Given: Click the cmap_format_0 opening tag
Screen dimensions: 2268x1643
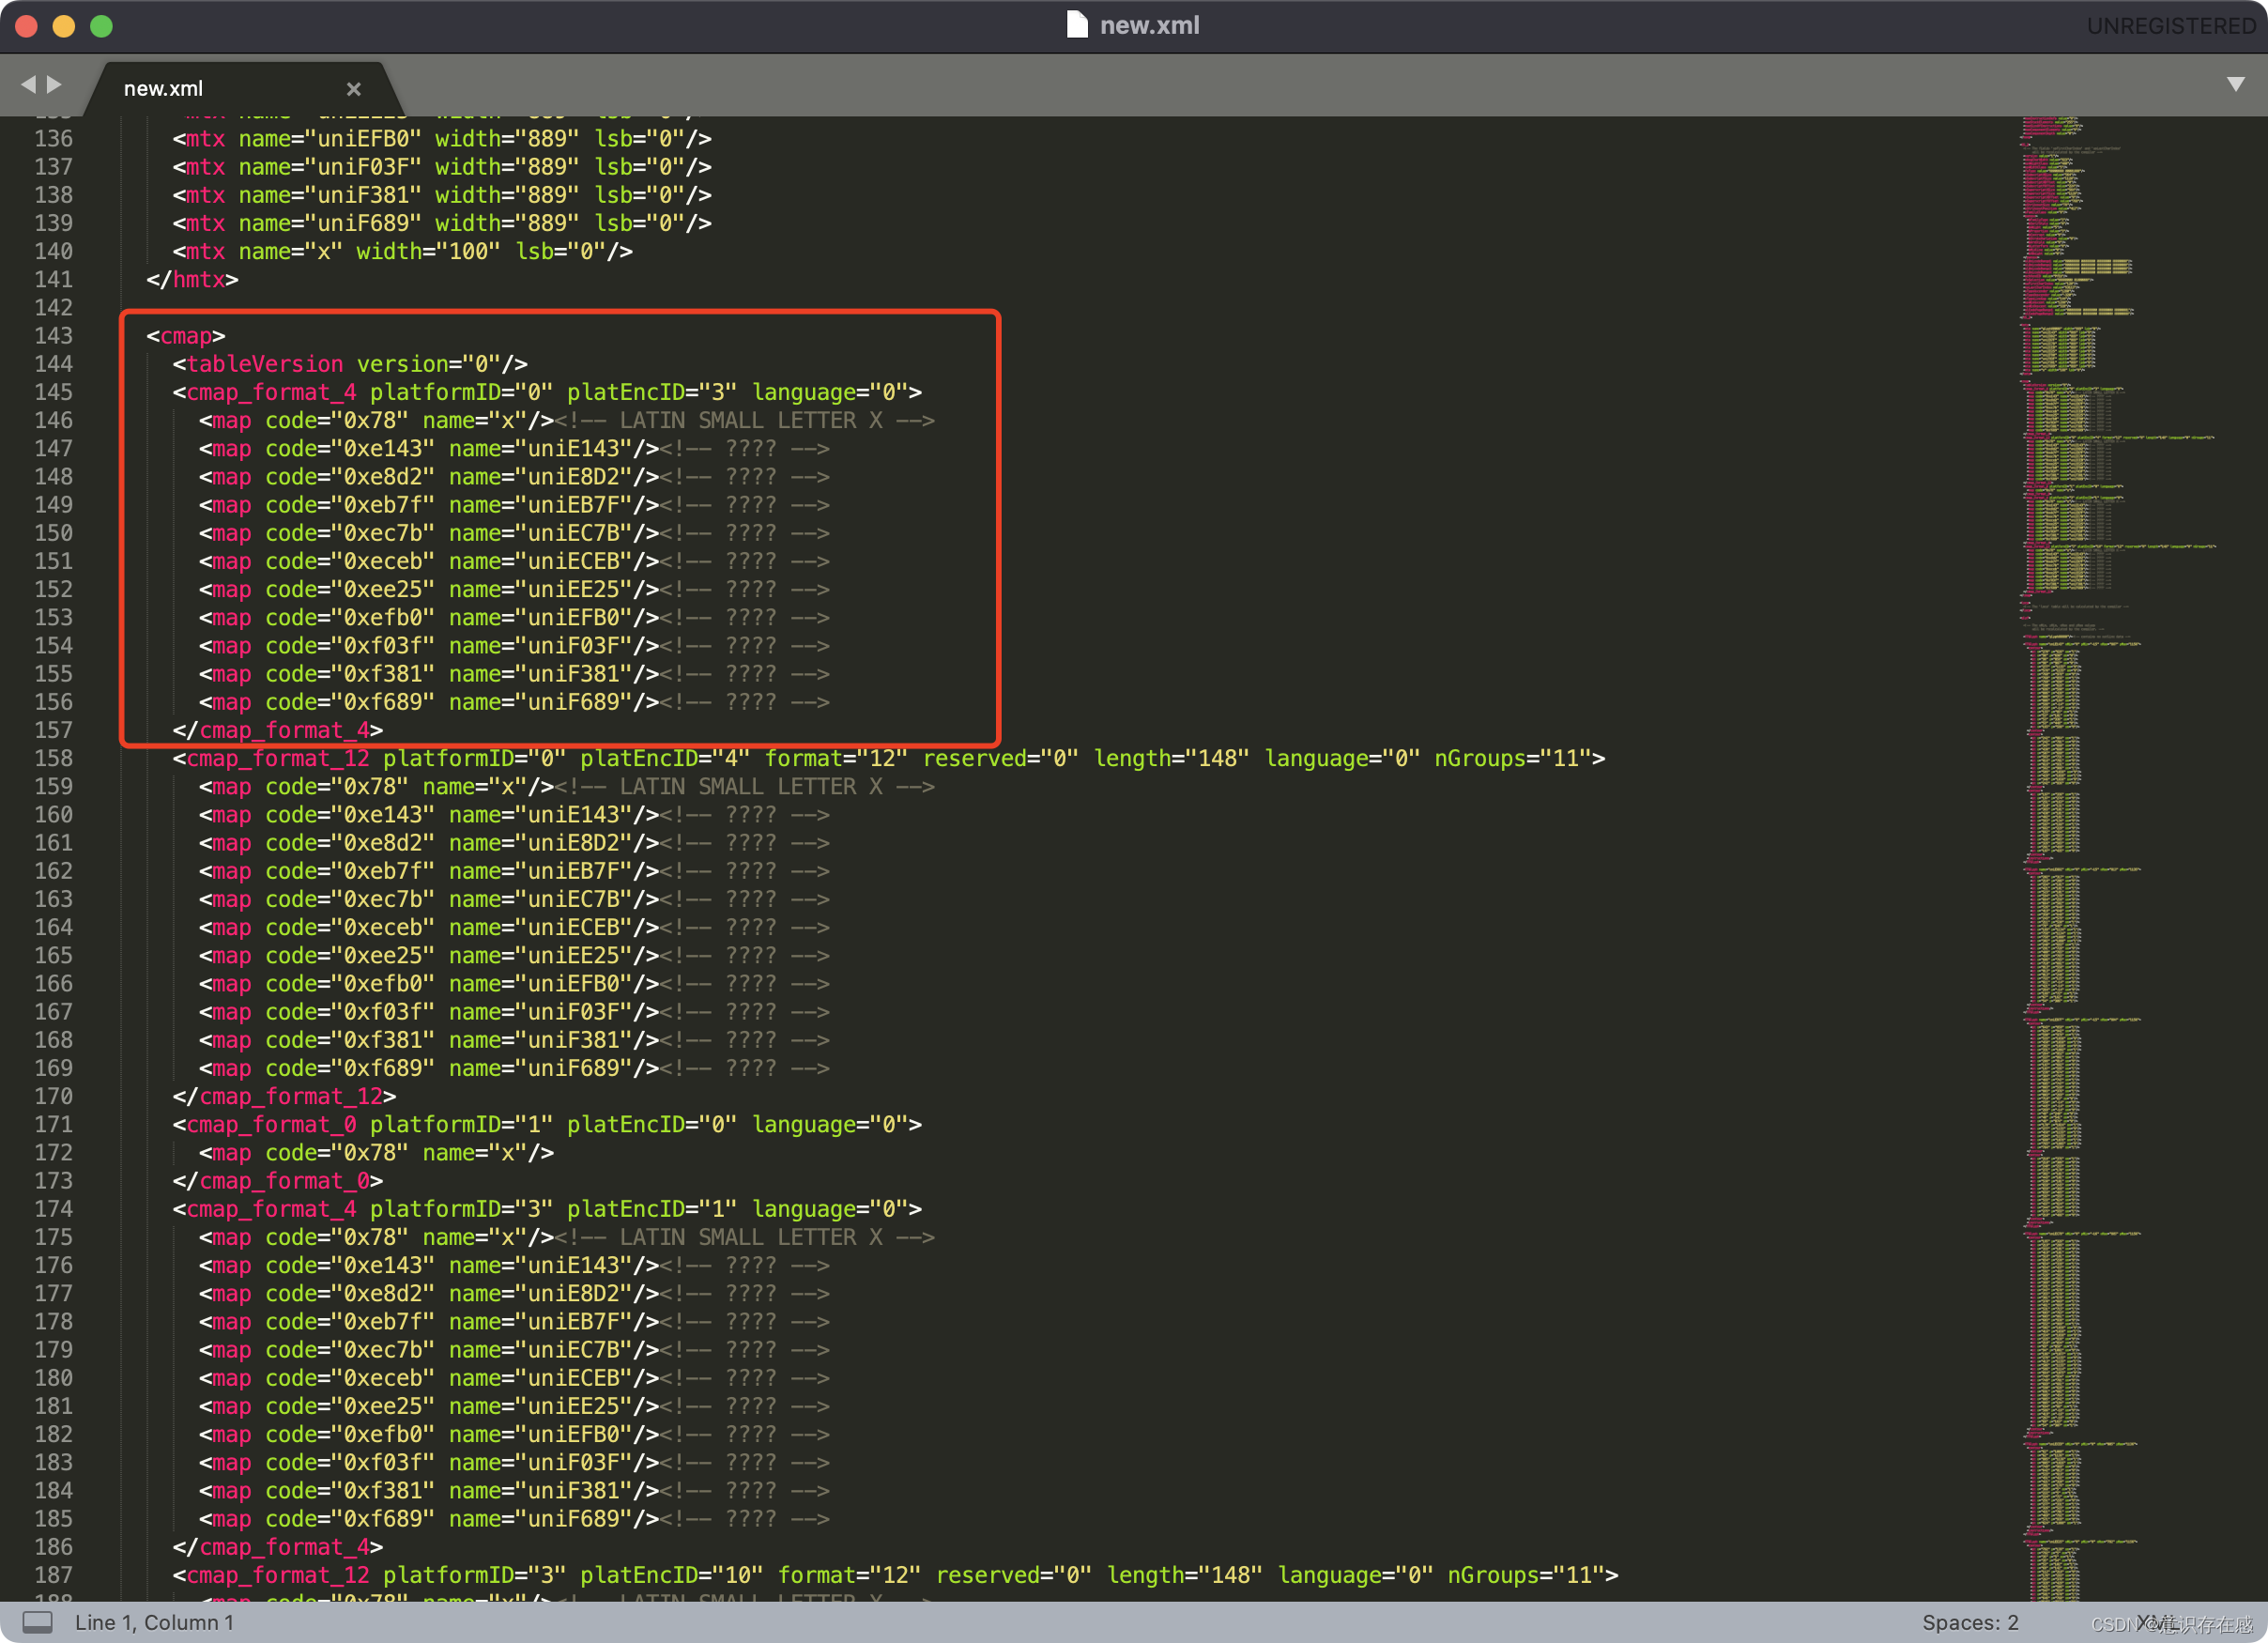Looking at the screenshot, I should coord(270,1124).
